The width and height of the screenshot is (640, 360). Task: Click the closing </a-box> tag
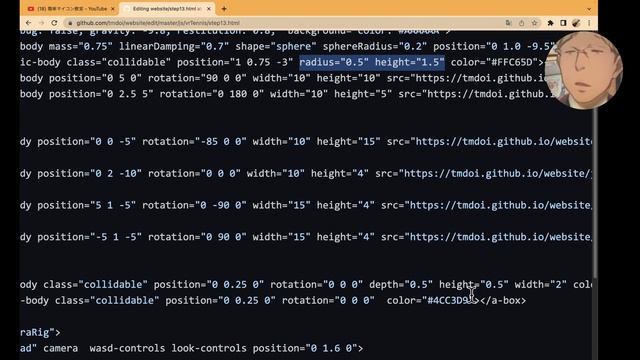coord(503,301)
